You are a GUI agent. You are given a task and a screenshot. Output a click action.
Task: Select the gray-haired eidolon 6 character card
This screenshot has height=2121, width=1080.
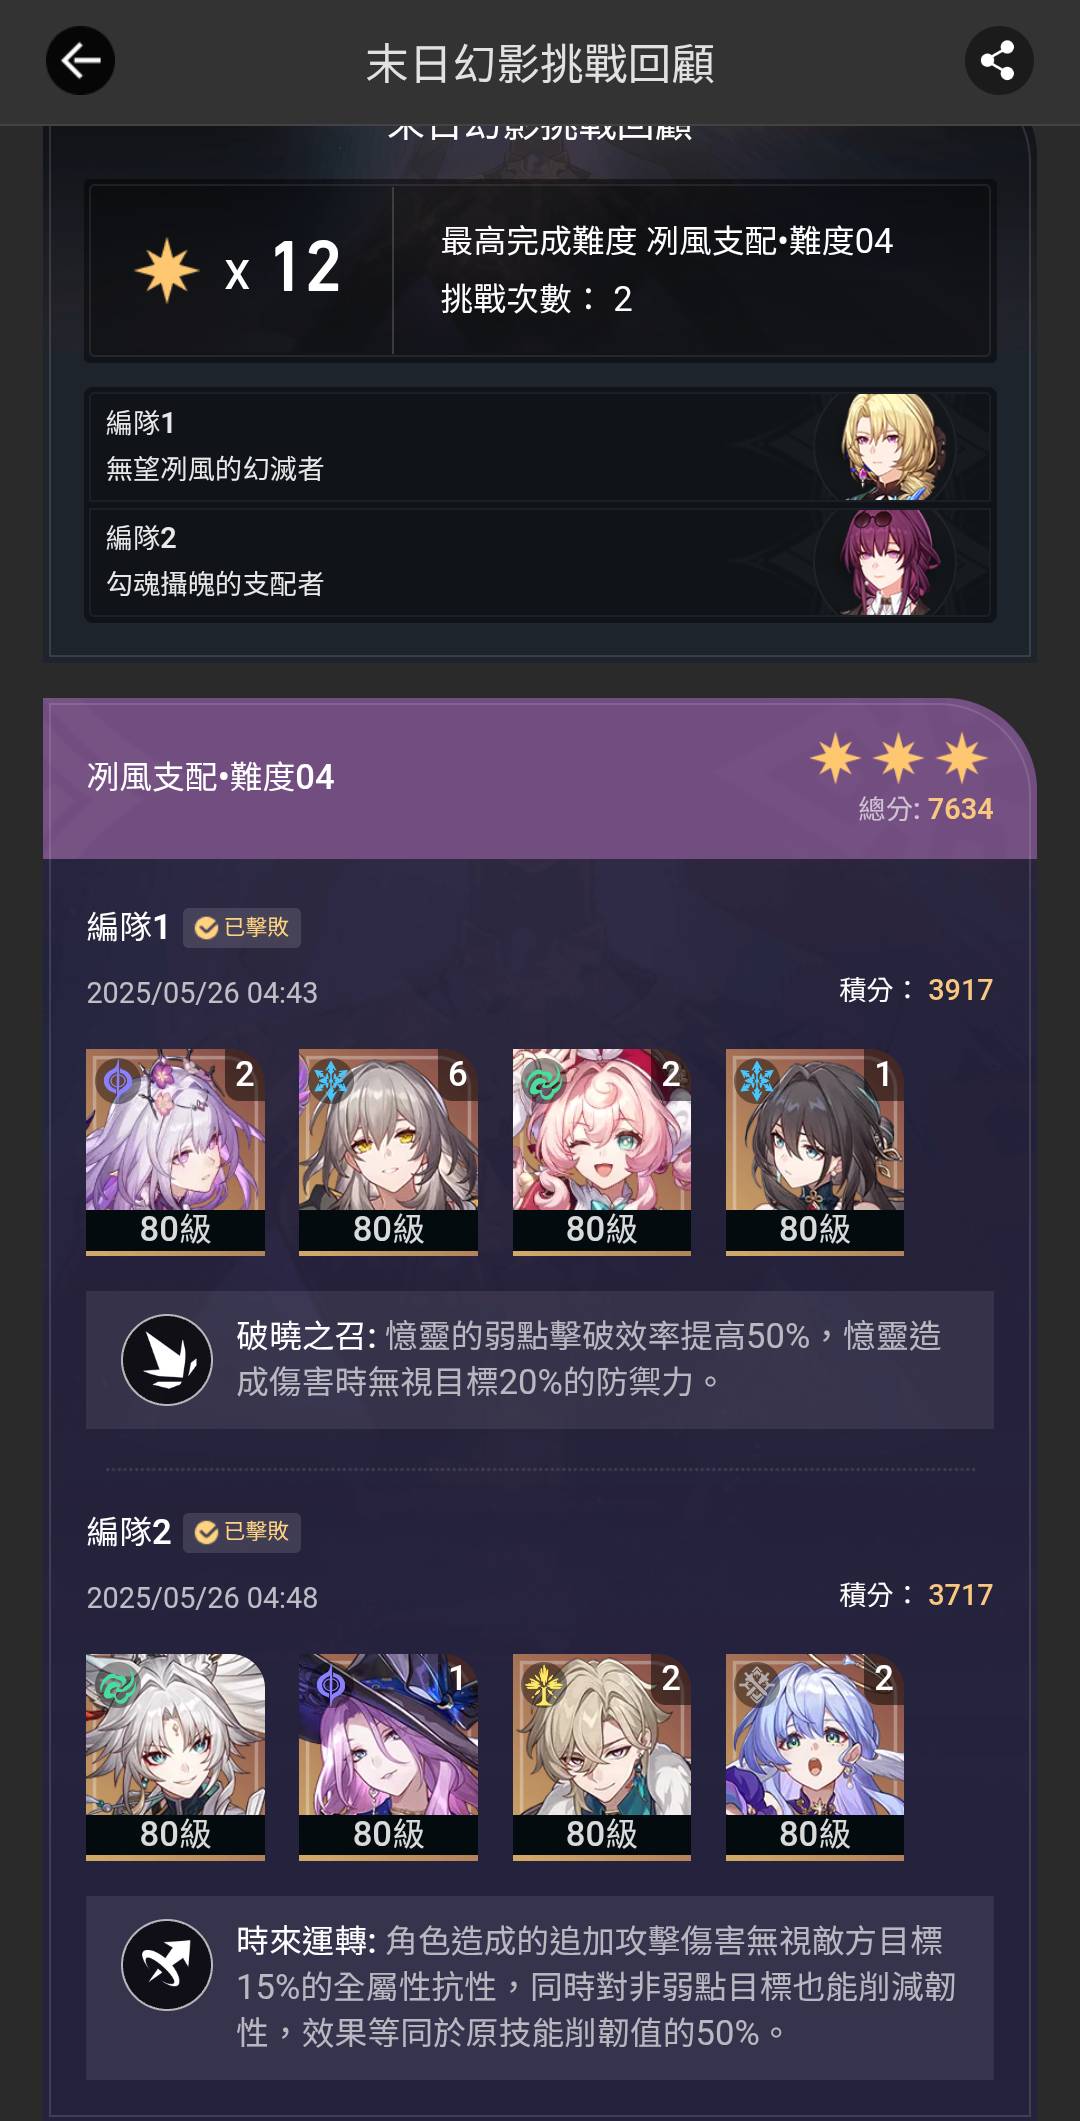point(388,1151)
